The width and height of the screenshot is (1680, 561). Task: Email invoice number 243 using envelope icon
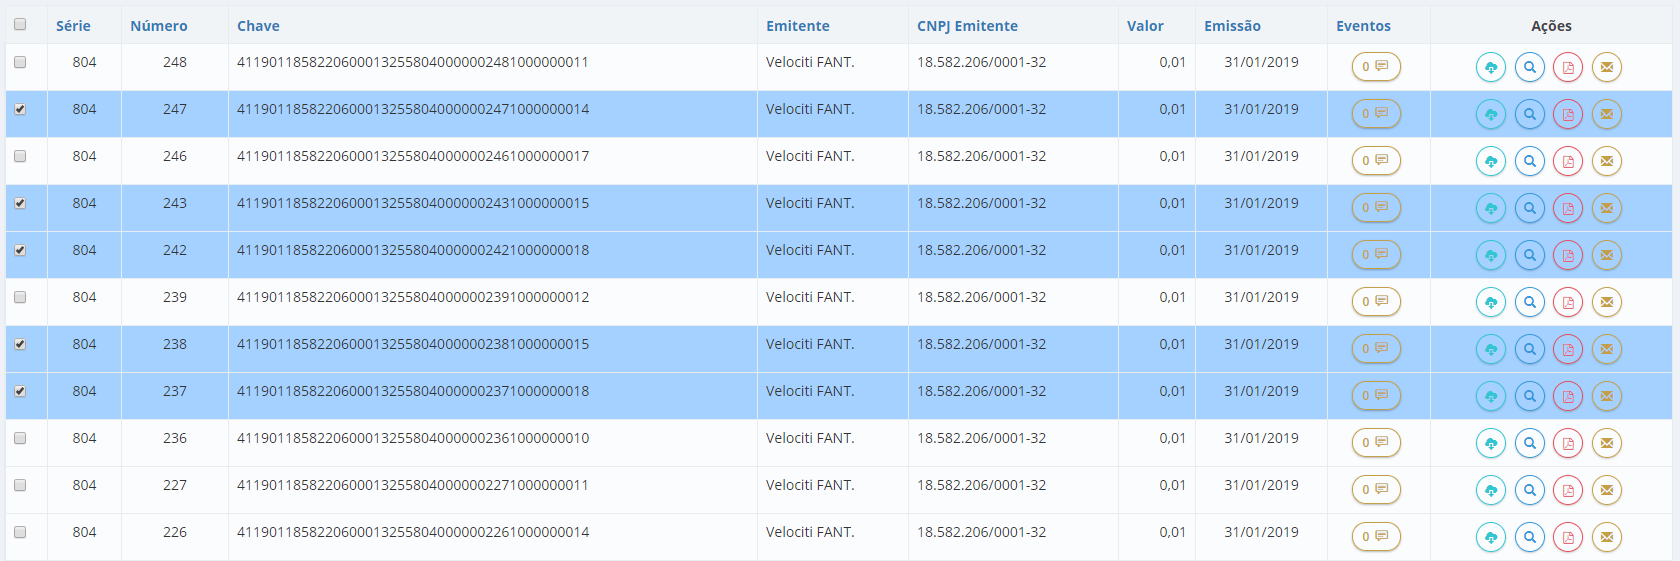(1606, 208)
